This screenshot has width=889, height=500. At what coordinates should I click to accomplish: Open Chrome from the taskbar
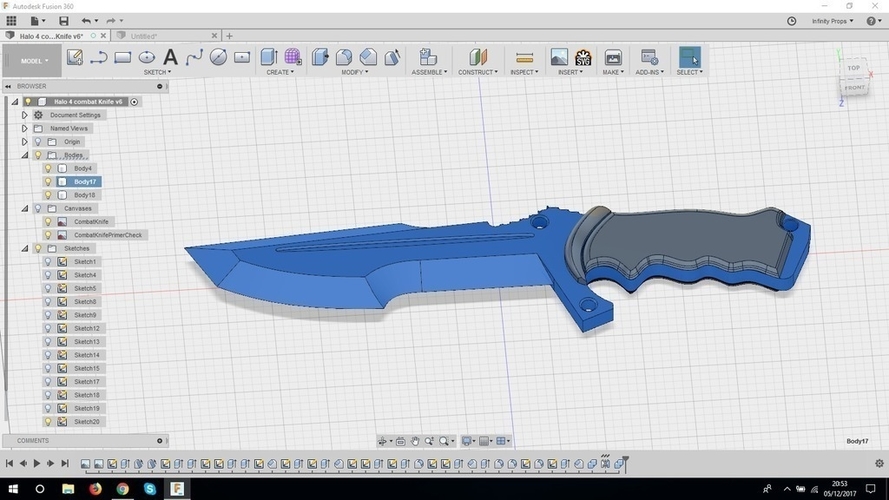(122, 489)
